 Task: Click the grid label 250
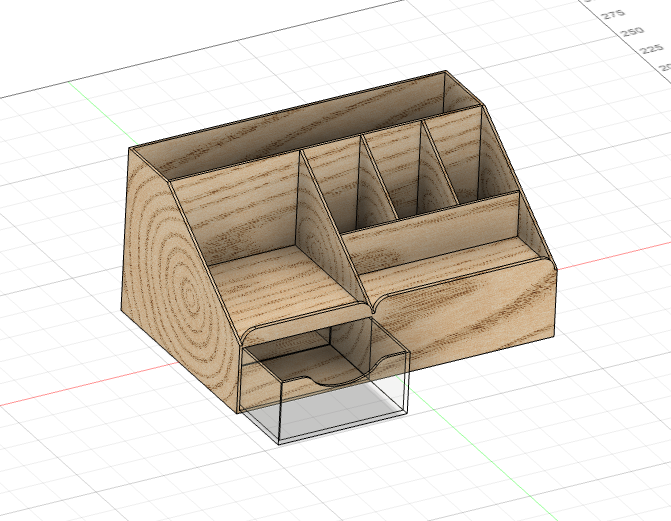click(632, 31)
